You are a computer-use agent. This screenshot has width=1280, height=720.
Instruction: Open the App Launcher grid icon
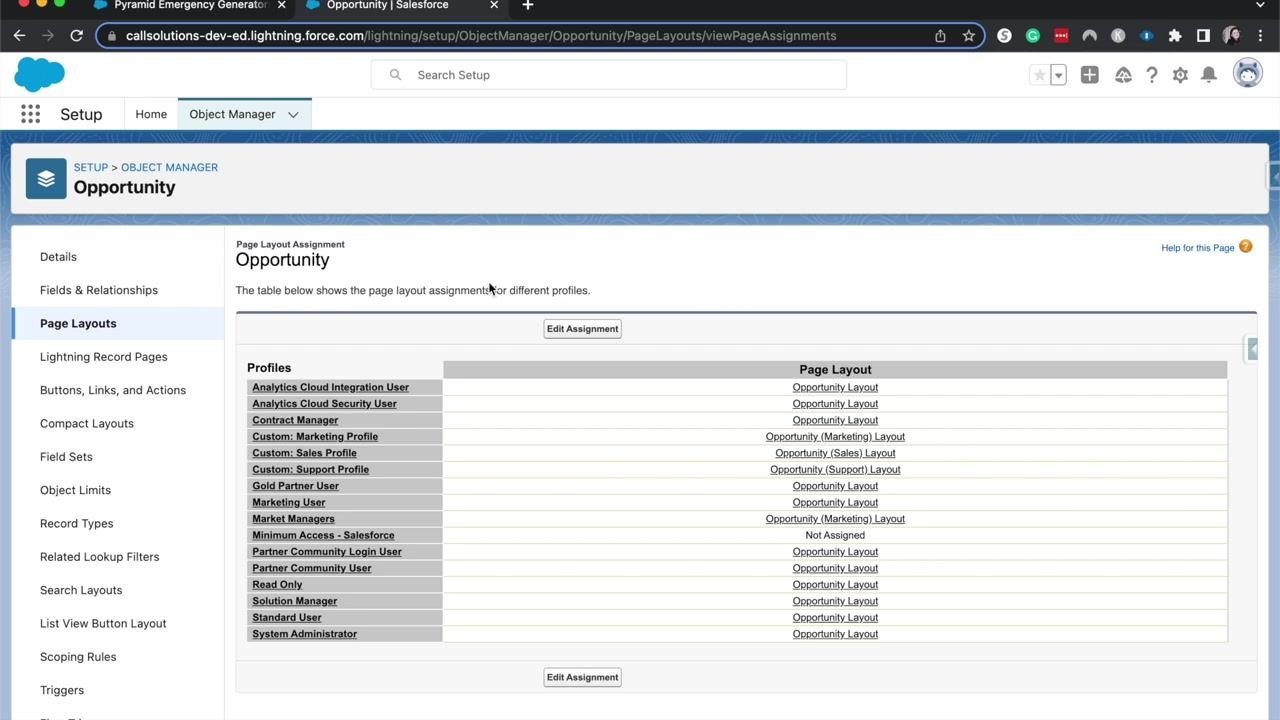[30, 114]
